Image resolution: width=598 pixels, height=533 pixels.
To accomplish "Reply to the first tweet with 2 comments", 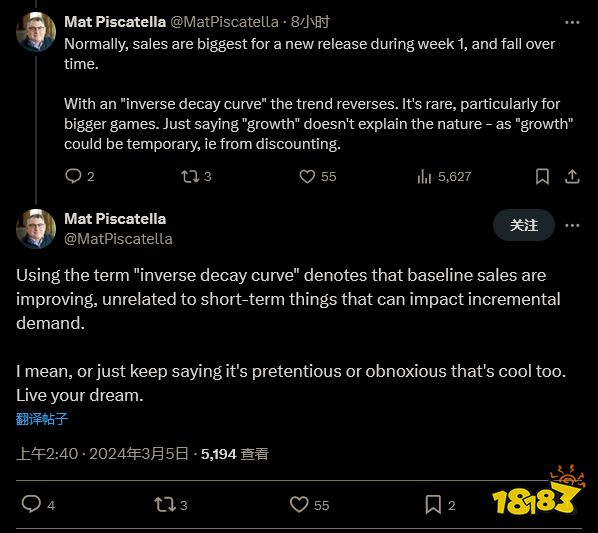I will coord(79,177).
